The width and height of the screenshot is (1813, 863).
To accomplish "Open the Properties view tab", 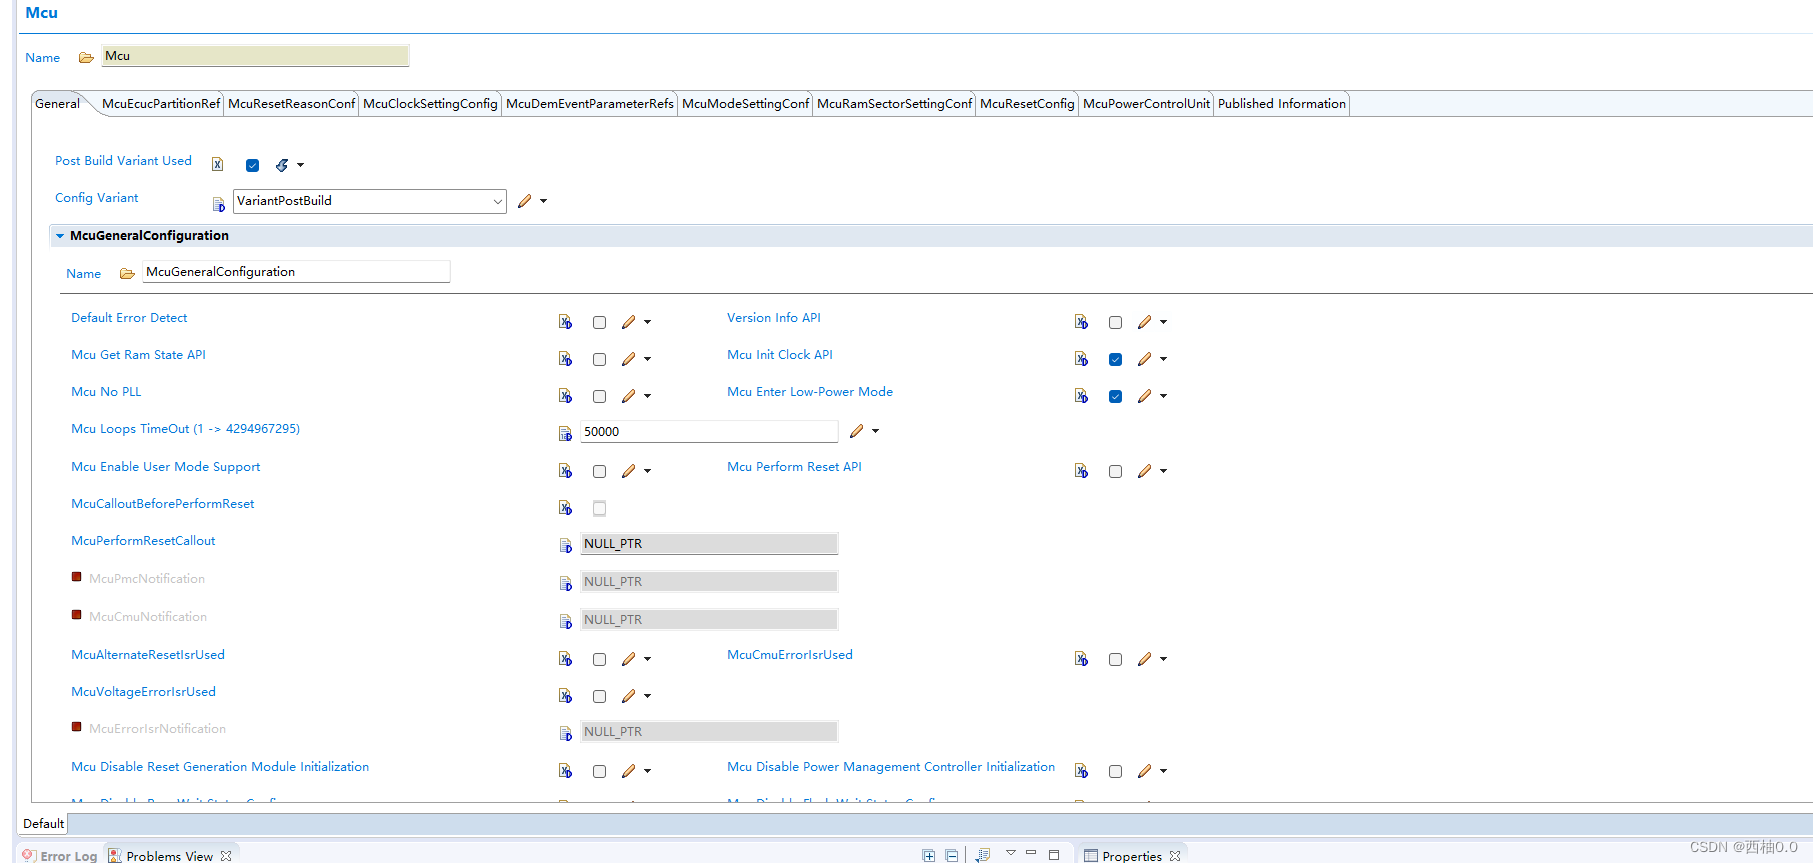I will point(1131,855).
